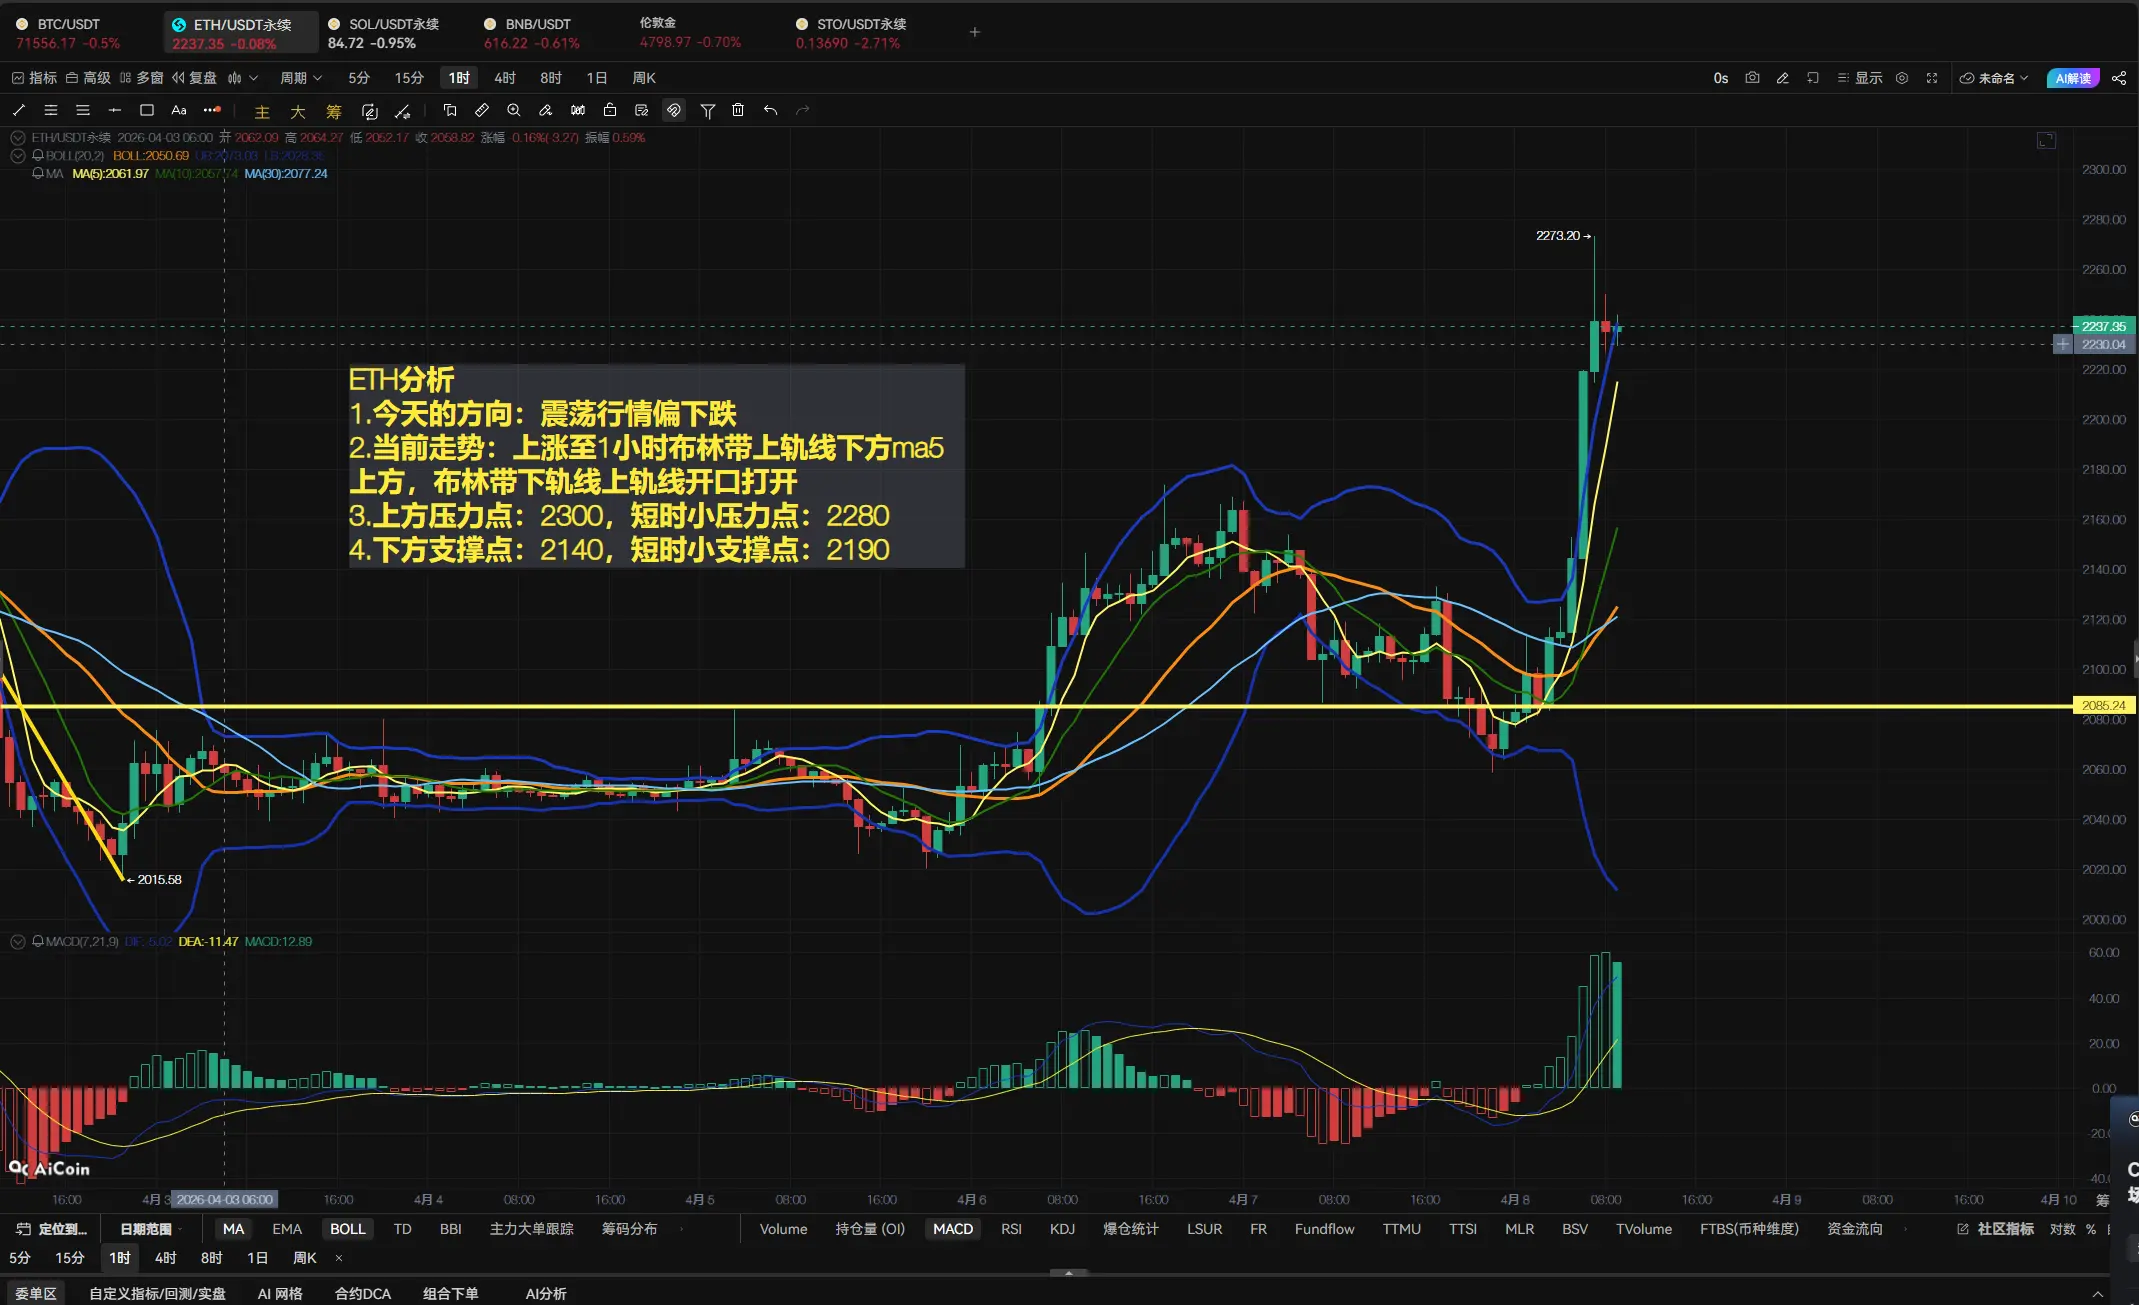Toggle the MACD indicator legend circle

tap(18, 941)
